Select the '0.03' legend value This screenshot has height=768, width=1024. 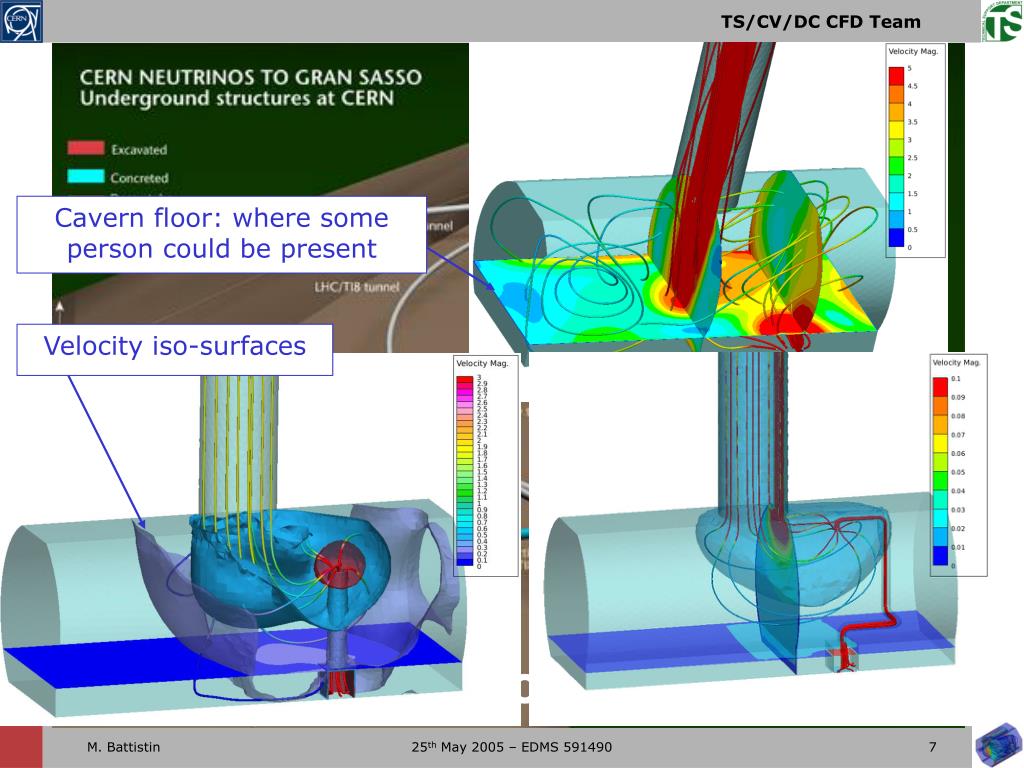958,510
